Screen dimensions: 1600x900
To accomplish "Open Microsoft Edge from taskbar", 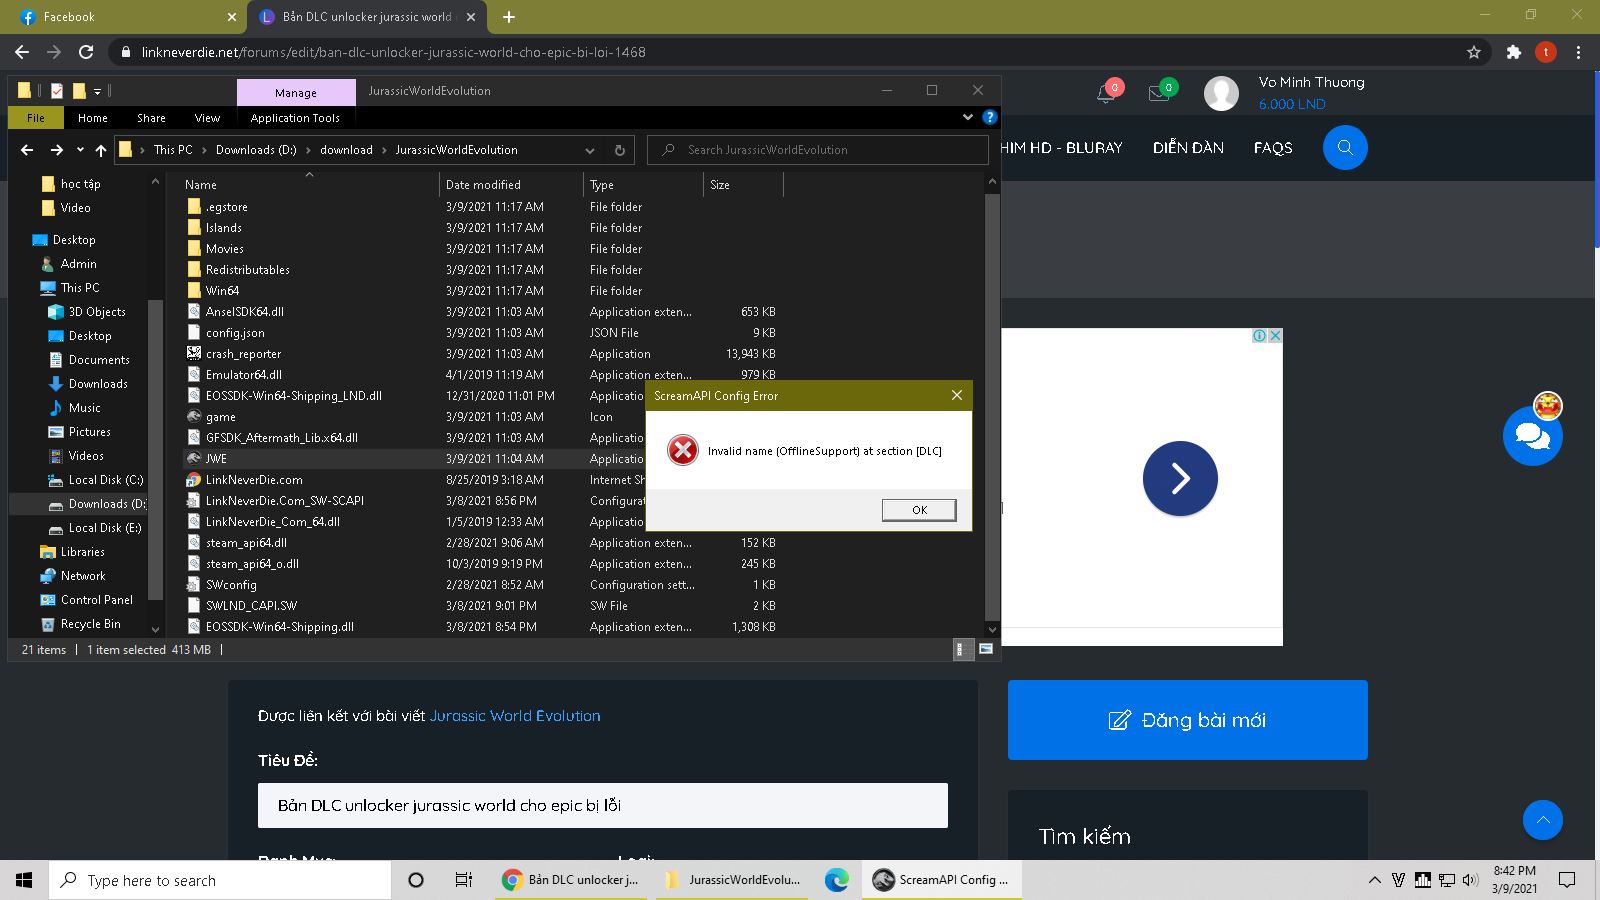I will [836, 880].
